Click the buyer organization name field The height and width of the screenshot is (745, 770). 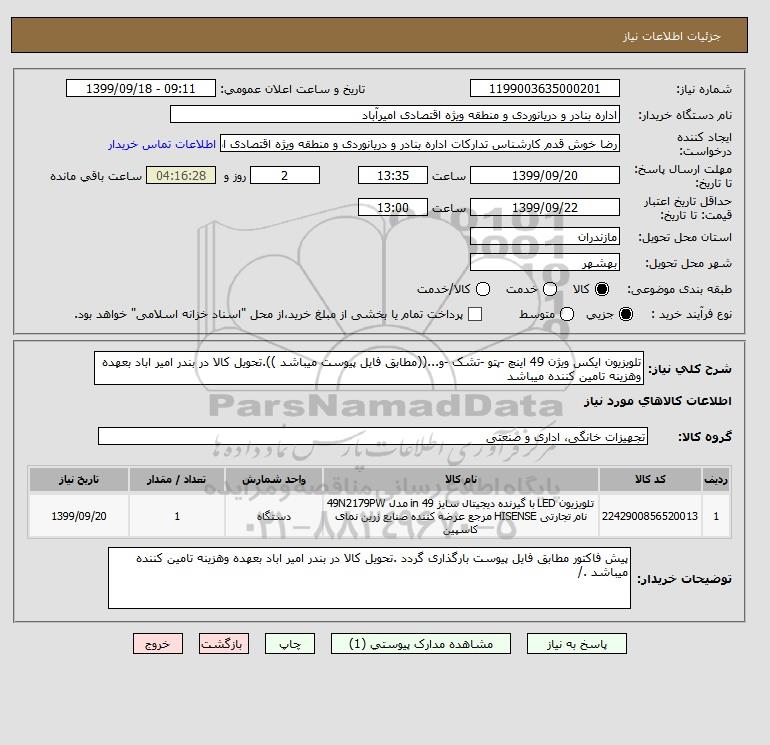point(395,114)
